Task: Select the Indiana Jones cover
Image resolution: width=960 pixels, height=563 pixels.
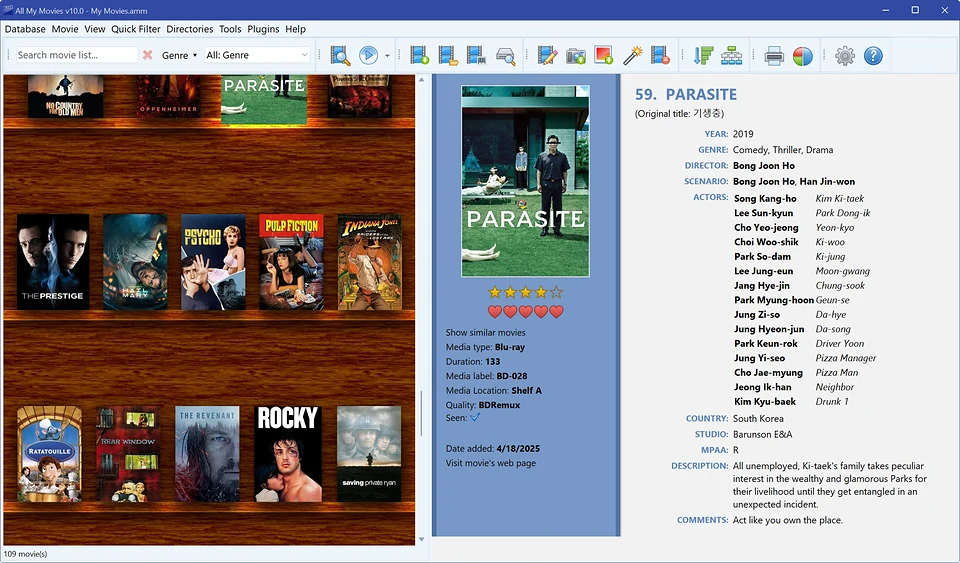Action: [x=370, y=261]
